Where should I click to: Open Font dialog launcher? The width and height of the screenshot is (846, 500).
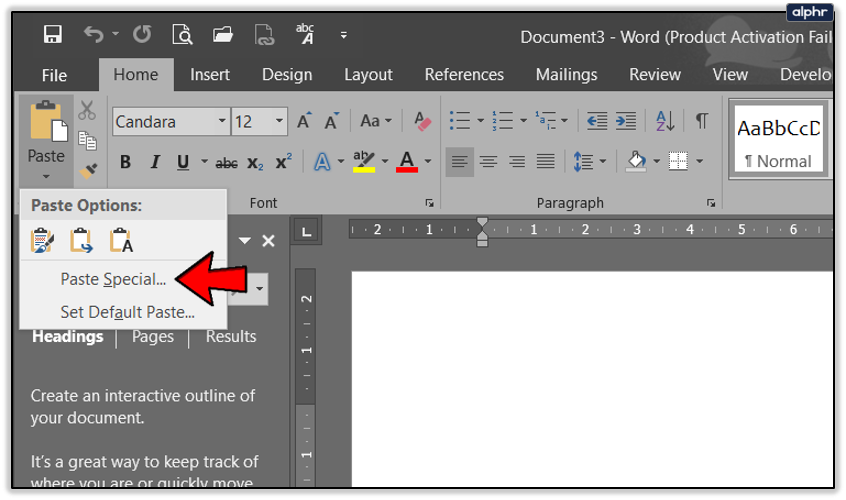pos(429,203)
